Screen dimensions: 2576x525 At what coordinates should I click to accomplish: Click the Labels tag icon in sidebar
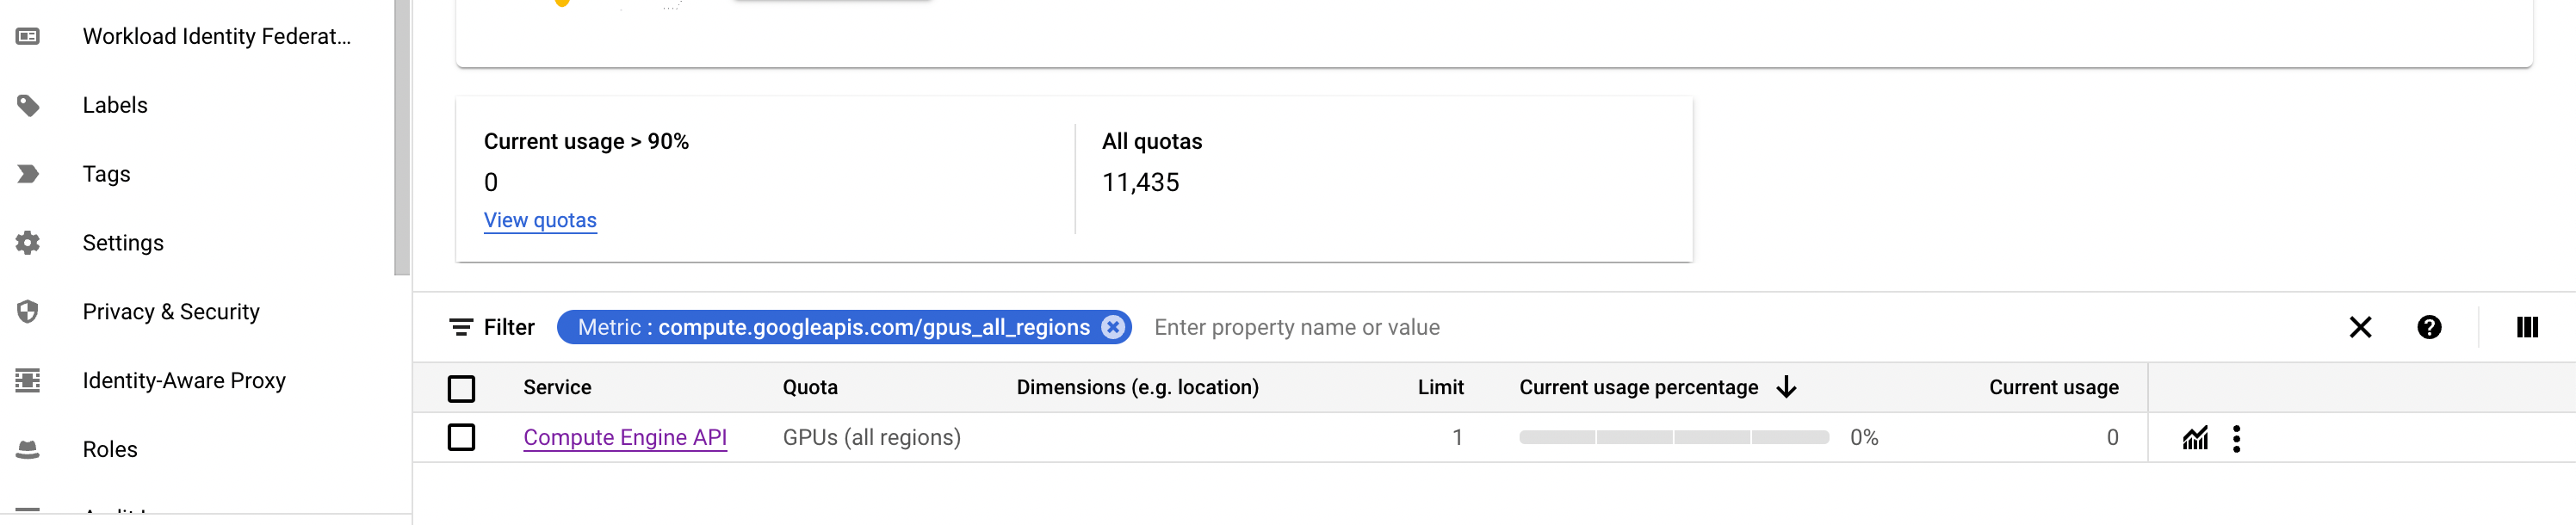click(x=28, y=105)
